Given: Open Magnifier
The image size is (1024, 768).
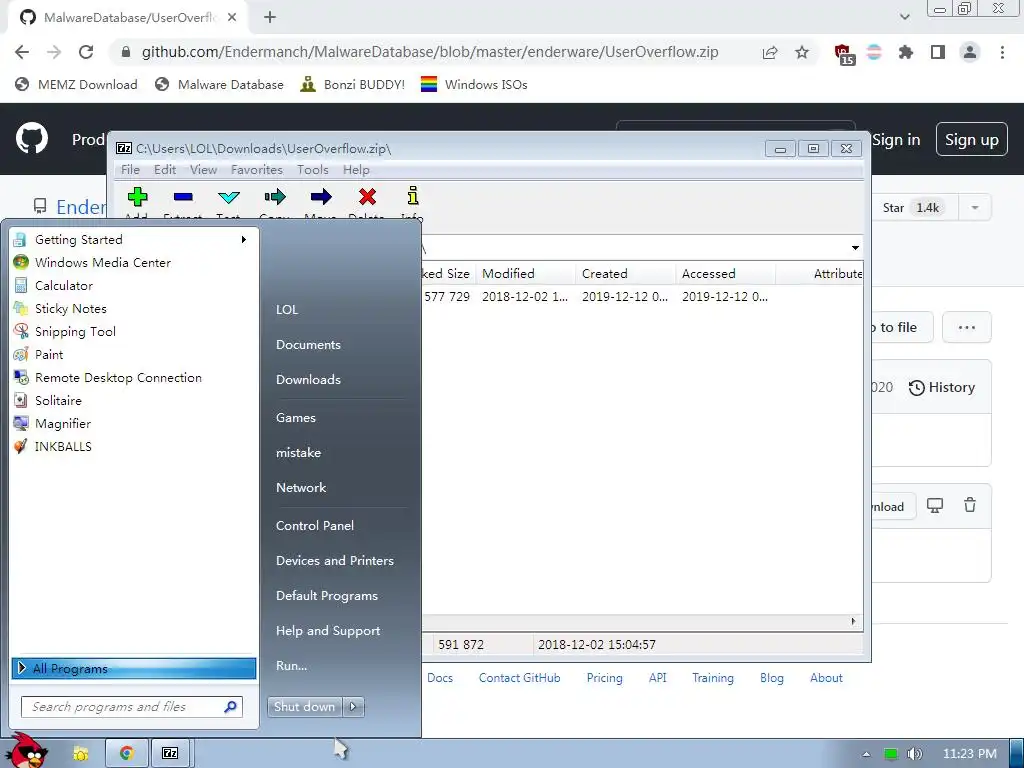Looking at the screenshot, I should [134, 423].
